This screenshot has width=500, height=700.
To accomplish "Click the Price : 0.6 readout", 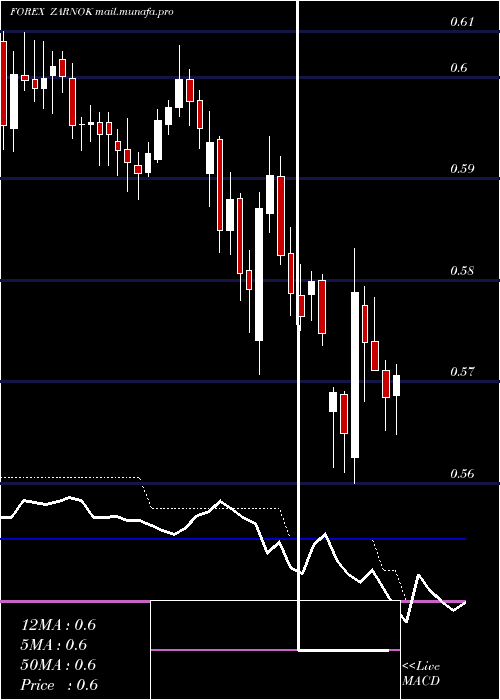I will pos(59,684).
